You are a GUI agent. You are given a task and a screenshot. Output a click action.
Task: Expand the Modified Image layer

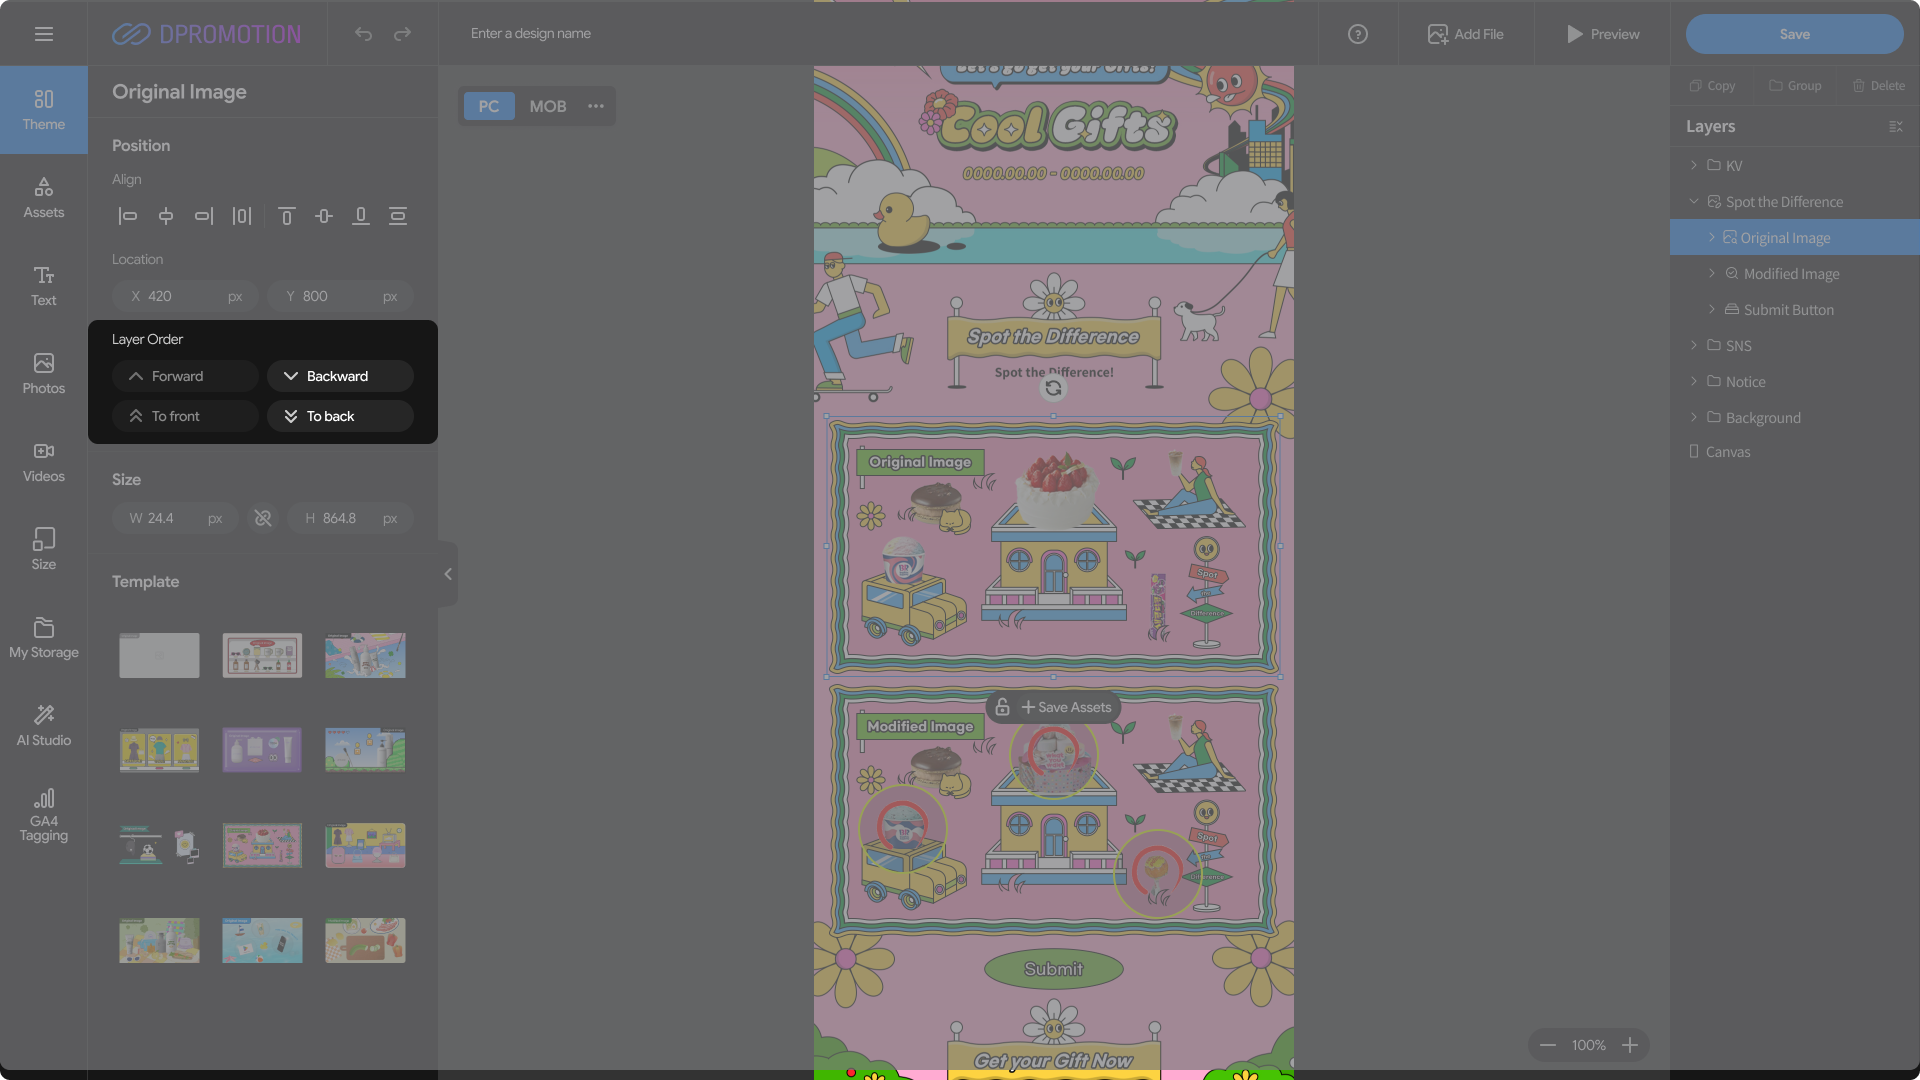pyautogui.click(x=1711, y=273)
